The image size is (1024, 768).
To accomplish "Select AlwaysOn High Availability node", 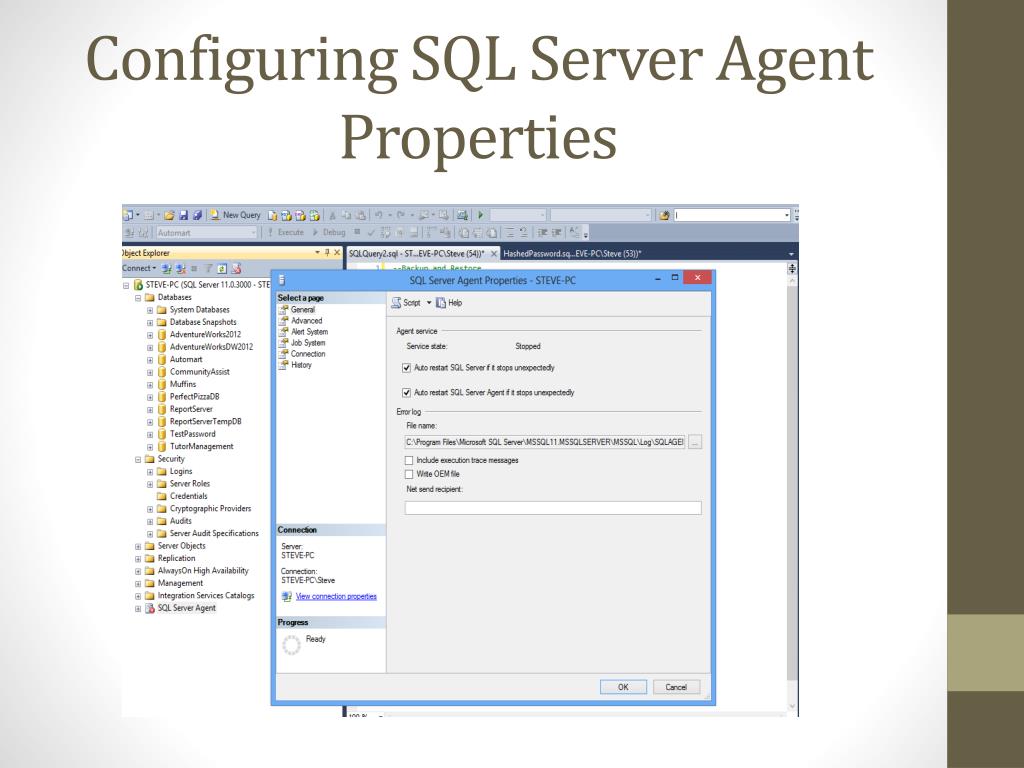I will (x=203, y=571).
